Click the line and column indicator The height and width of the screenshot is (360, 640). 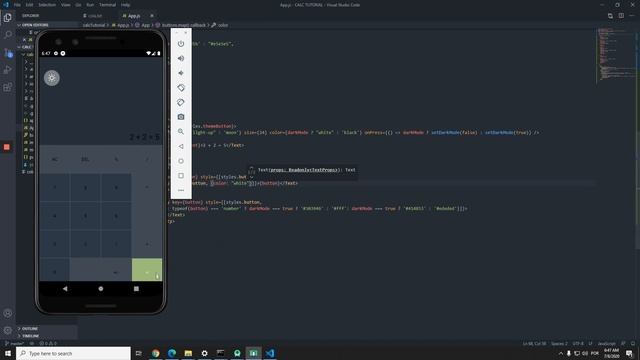click(534, 344)
